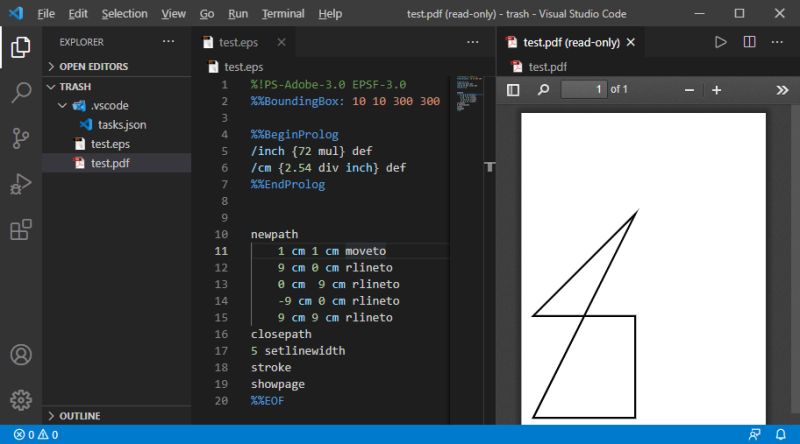The height and width of the screenshot is (444, 800).
Task: Click the %%EndProlog line
Action: pyautogui.click(x=288, y=184)
